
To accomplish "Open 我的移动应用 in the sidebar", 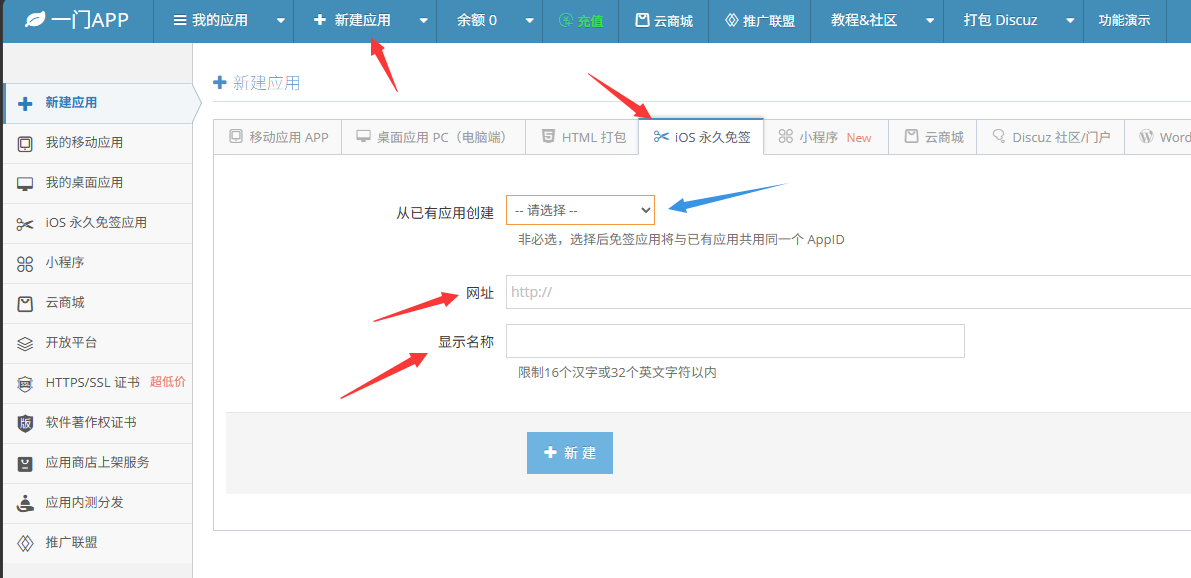I will tap(96, 143).
